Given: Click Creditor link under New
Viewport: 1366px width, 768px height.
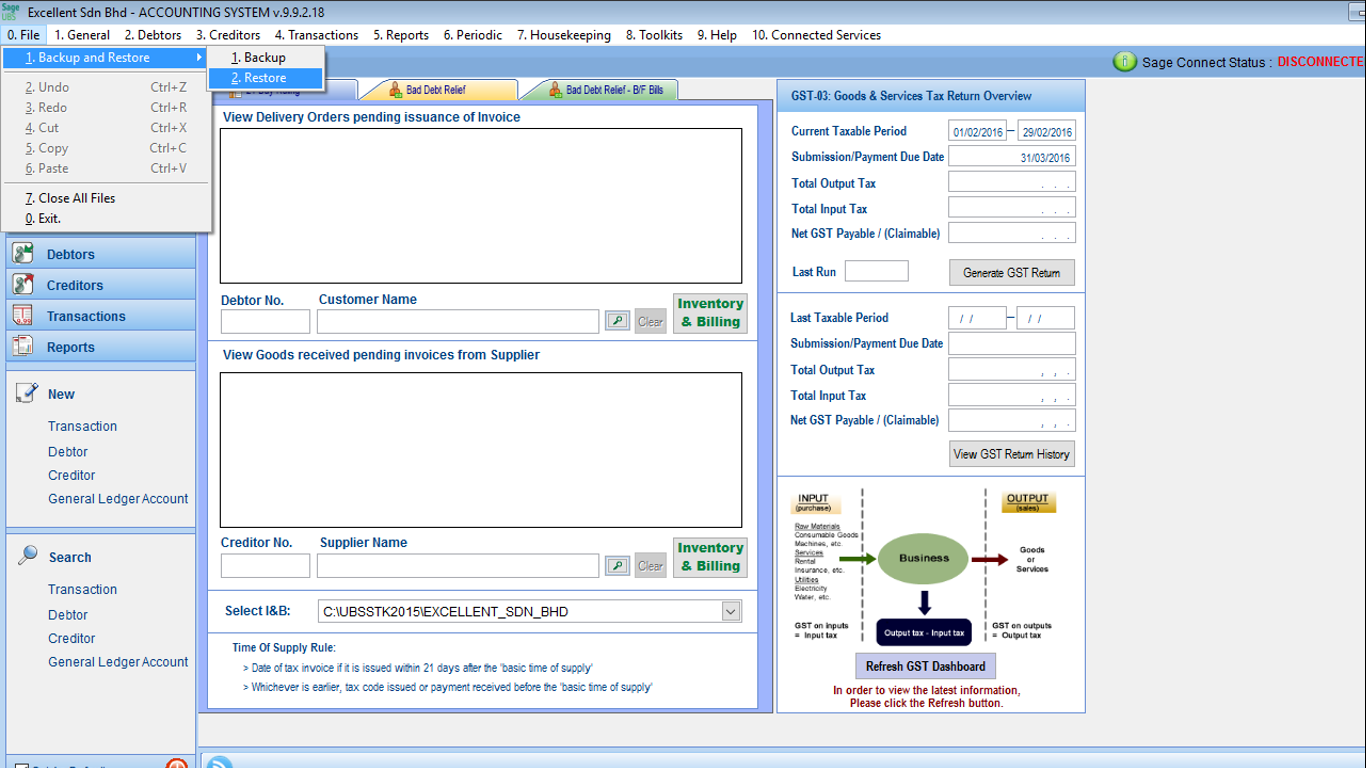Looking at the screenshot, I should (x=72, y=475).
